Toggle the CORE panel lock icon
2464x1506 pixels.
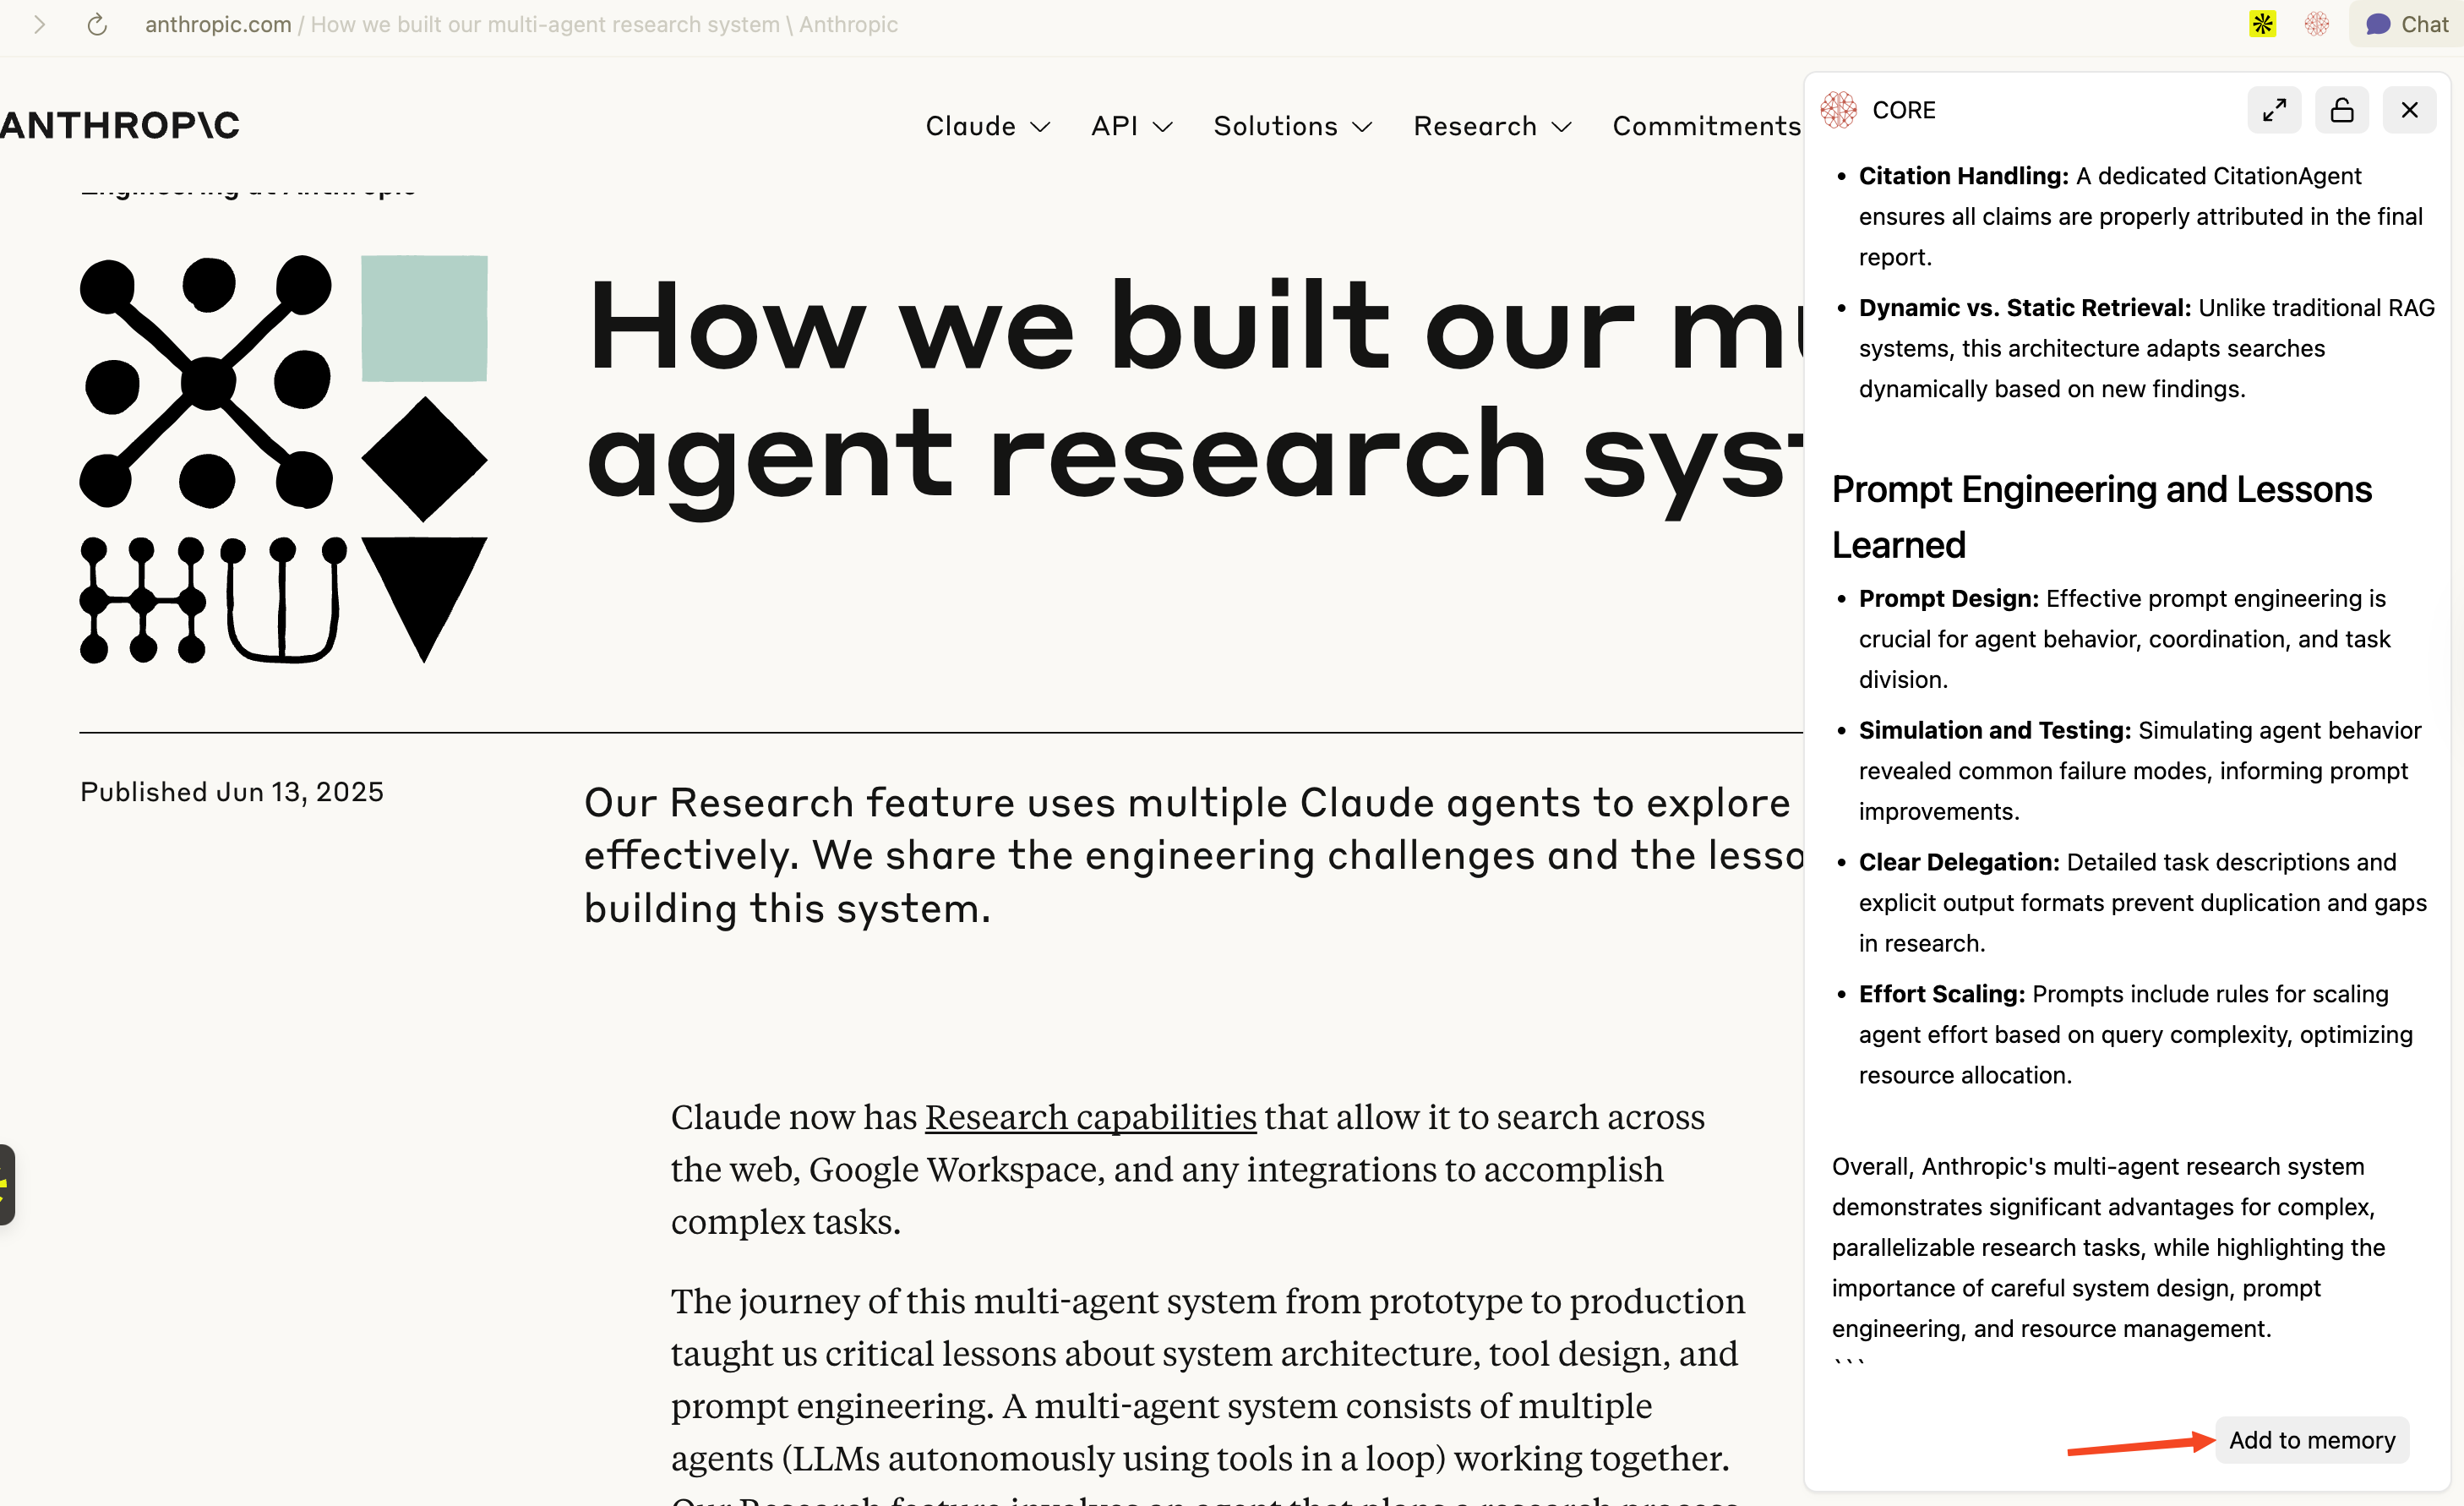[x=2341, y=110]
